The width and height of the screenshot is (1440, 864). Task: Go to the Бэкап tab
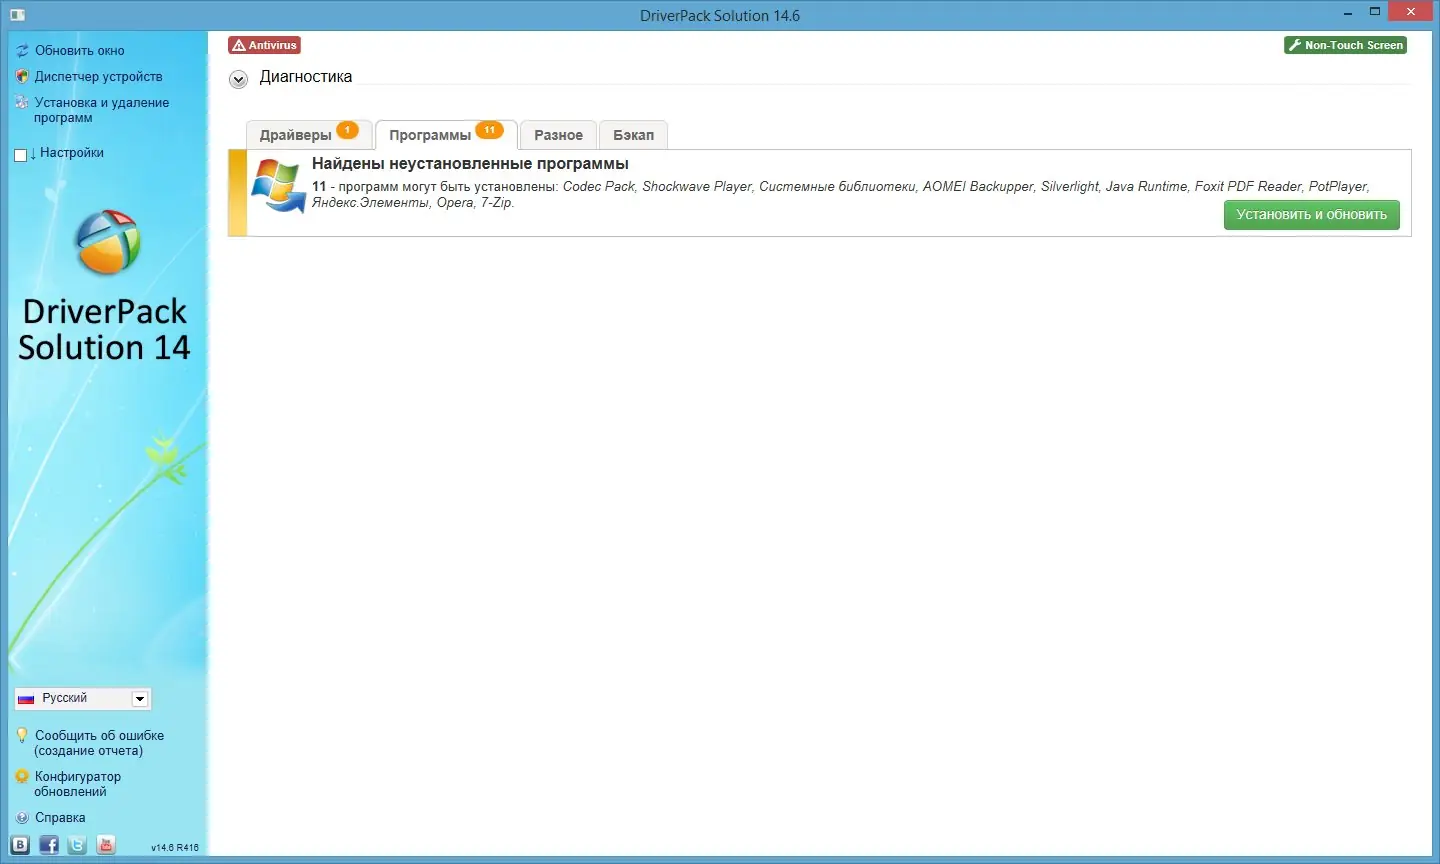coord(634,135)
